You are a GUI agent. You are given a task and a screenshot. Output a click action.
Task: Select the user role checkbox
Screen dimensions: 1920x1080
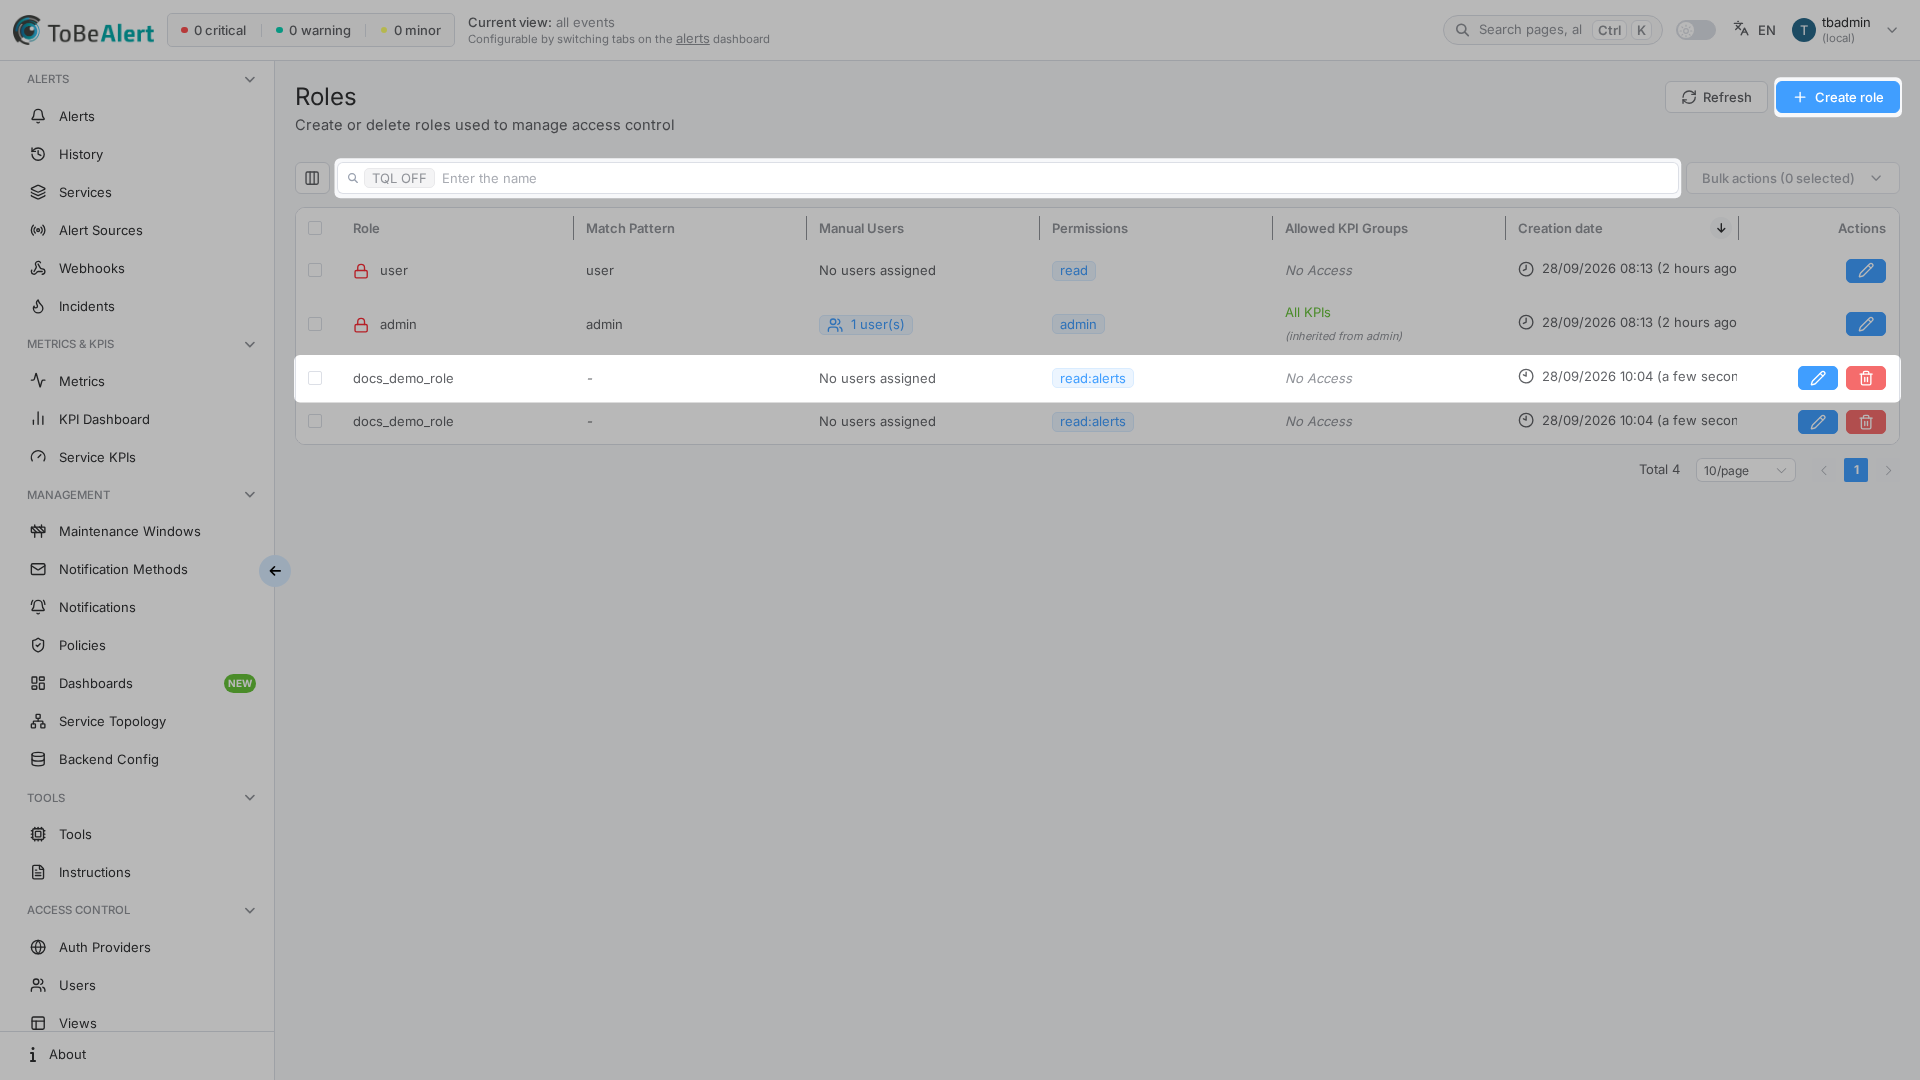[315, 270]
